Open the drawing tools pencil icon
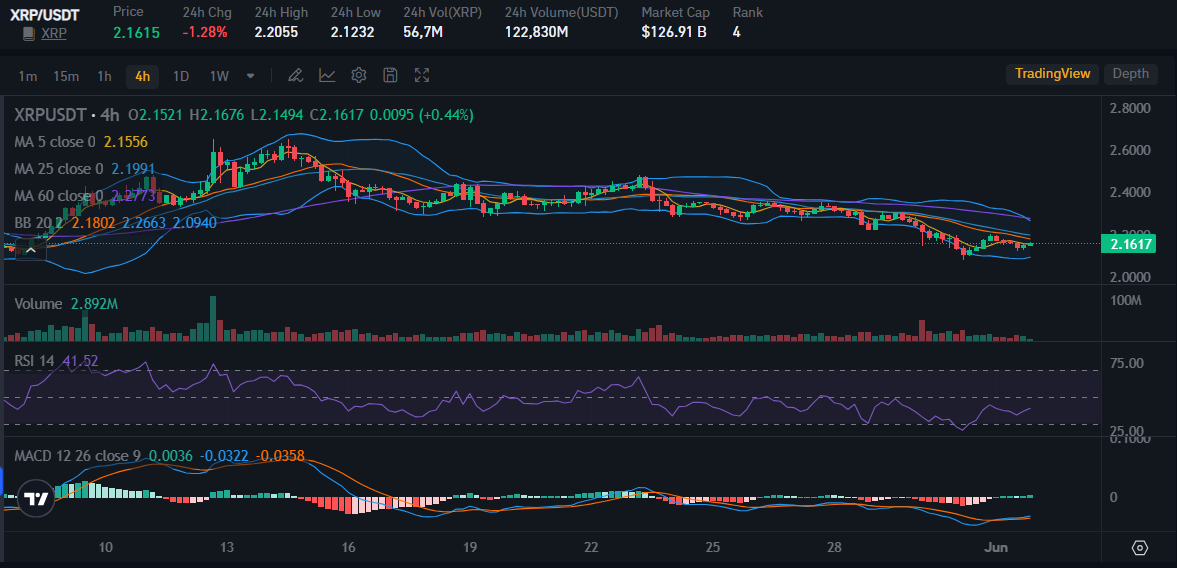1177x568 pixels. click(x=295, y=75)
